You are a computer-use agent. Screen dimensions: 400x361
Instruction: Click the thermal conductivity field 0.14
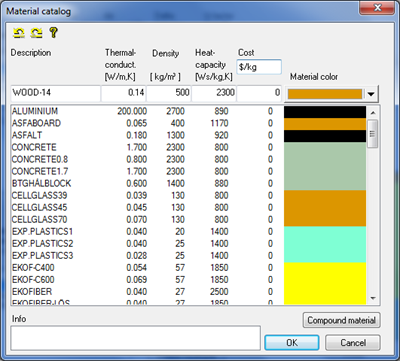[123, 93]
